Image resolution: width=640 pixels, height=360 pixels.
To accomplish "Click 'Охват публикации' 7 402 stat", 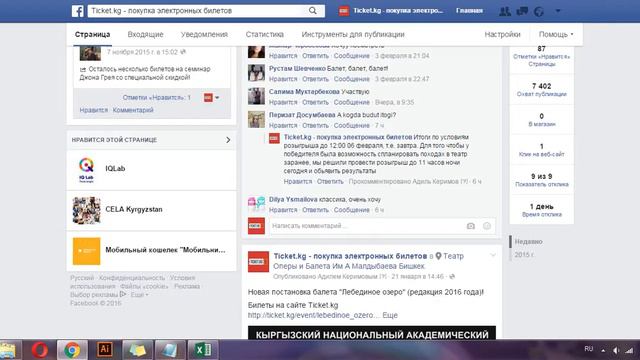I will 542,90.
